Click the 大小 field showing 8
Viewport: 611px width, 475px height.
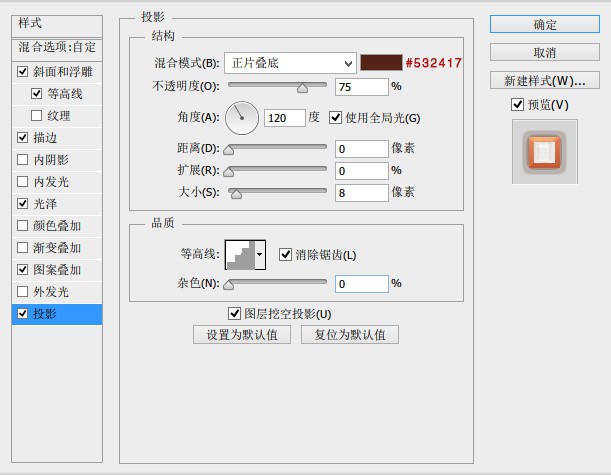click(362, 193)
